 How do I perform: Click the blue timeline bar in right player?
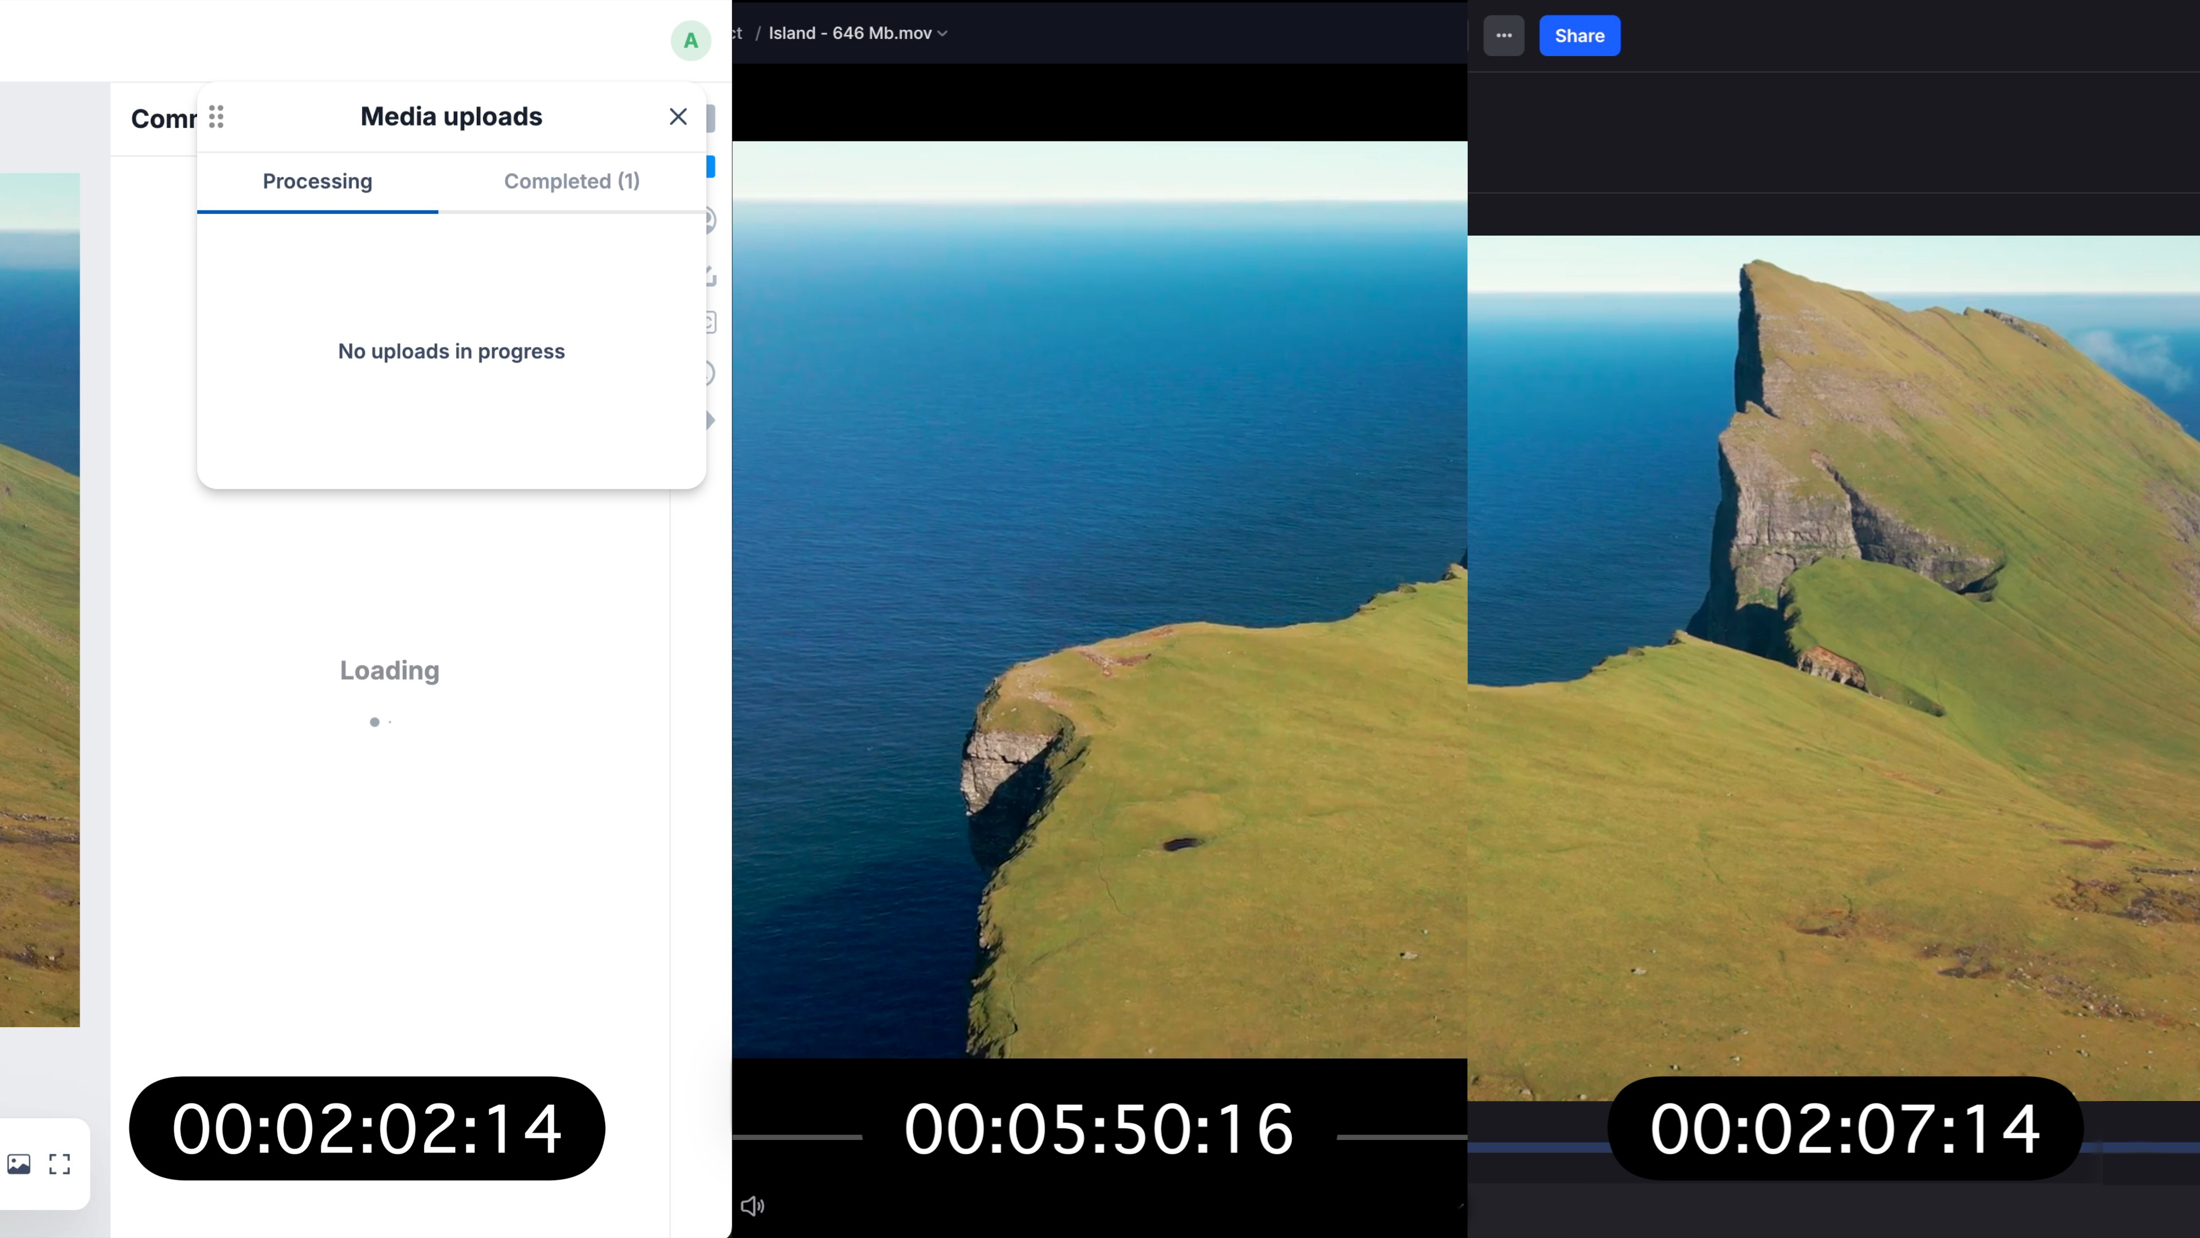(x=1540, y=1147)
